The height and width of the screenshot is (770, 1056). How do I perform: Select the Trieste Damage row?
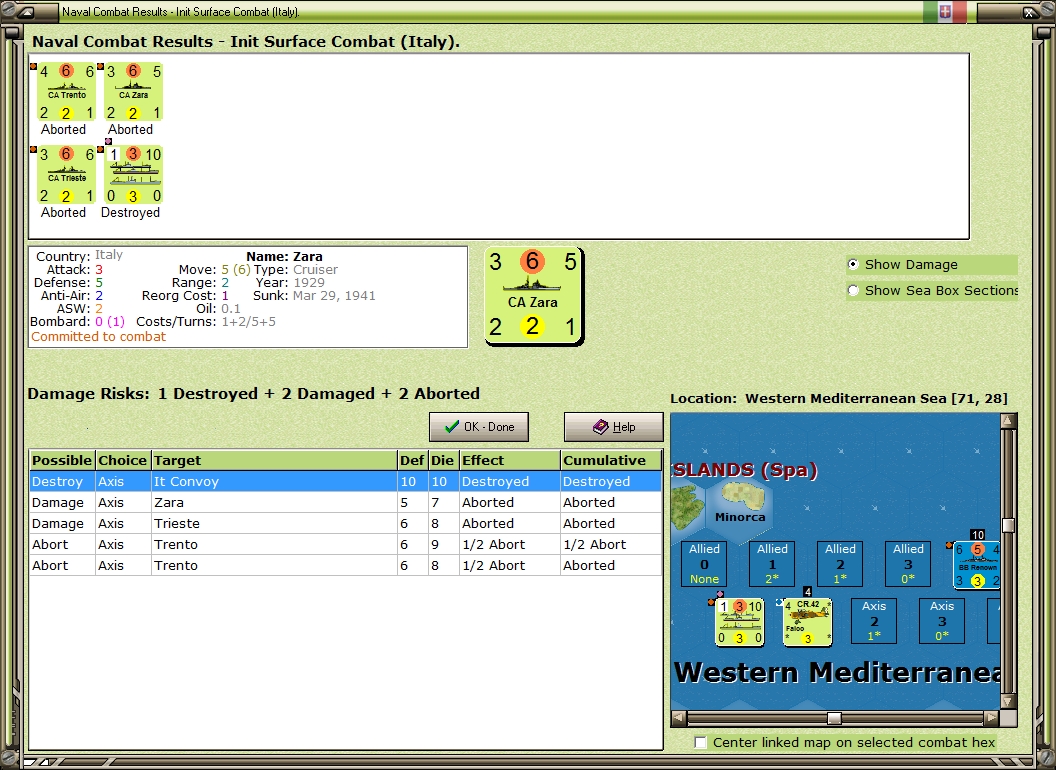point(345,523)
